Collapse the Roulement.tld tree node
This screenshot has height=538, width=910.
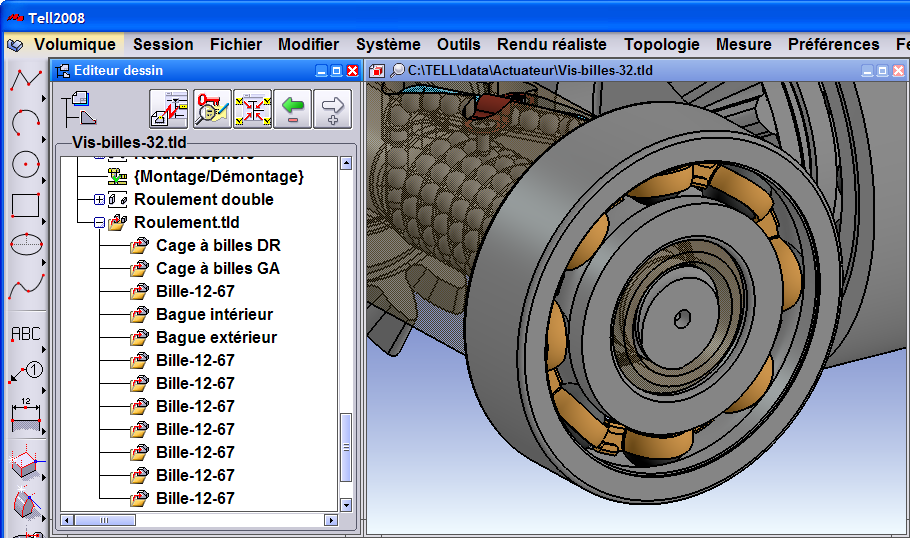pyautogui.click(x=99, y=223)
